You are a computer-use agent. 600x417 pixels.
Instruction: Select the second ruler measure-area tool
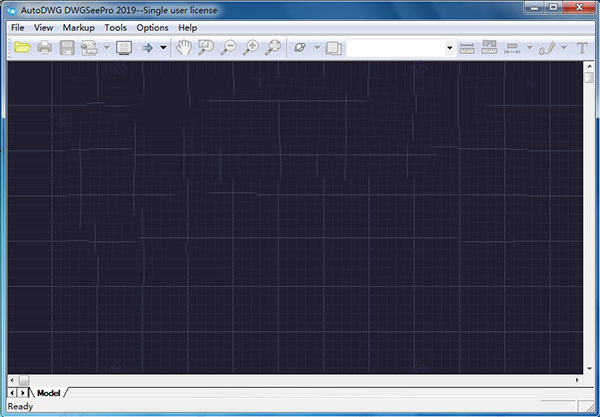489,47
